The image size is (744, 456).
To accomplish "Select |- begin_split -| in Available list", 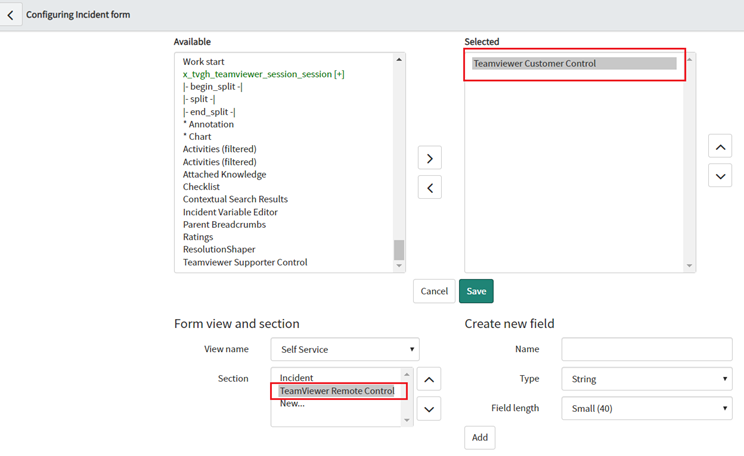I will (x=213, y=86).
